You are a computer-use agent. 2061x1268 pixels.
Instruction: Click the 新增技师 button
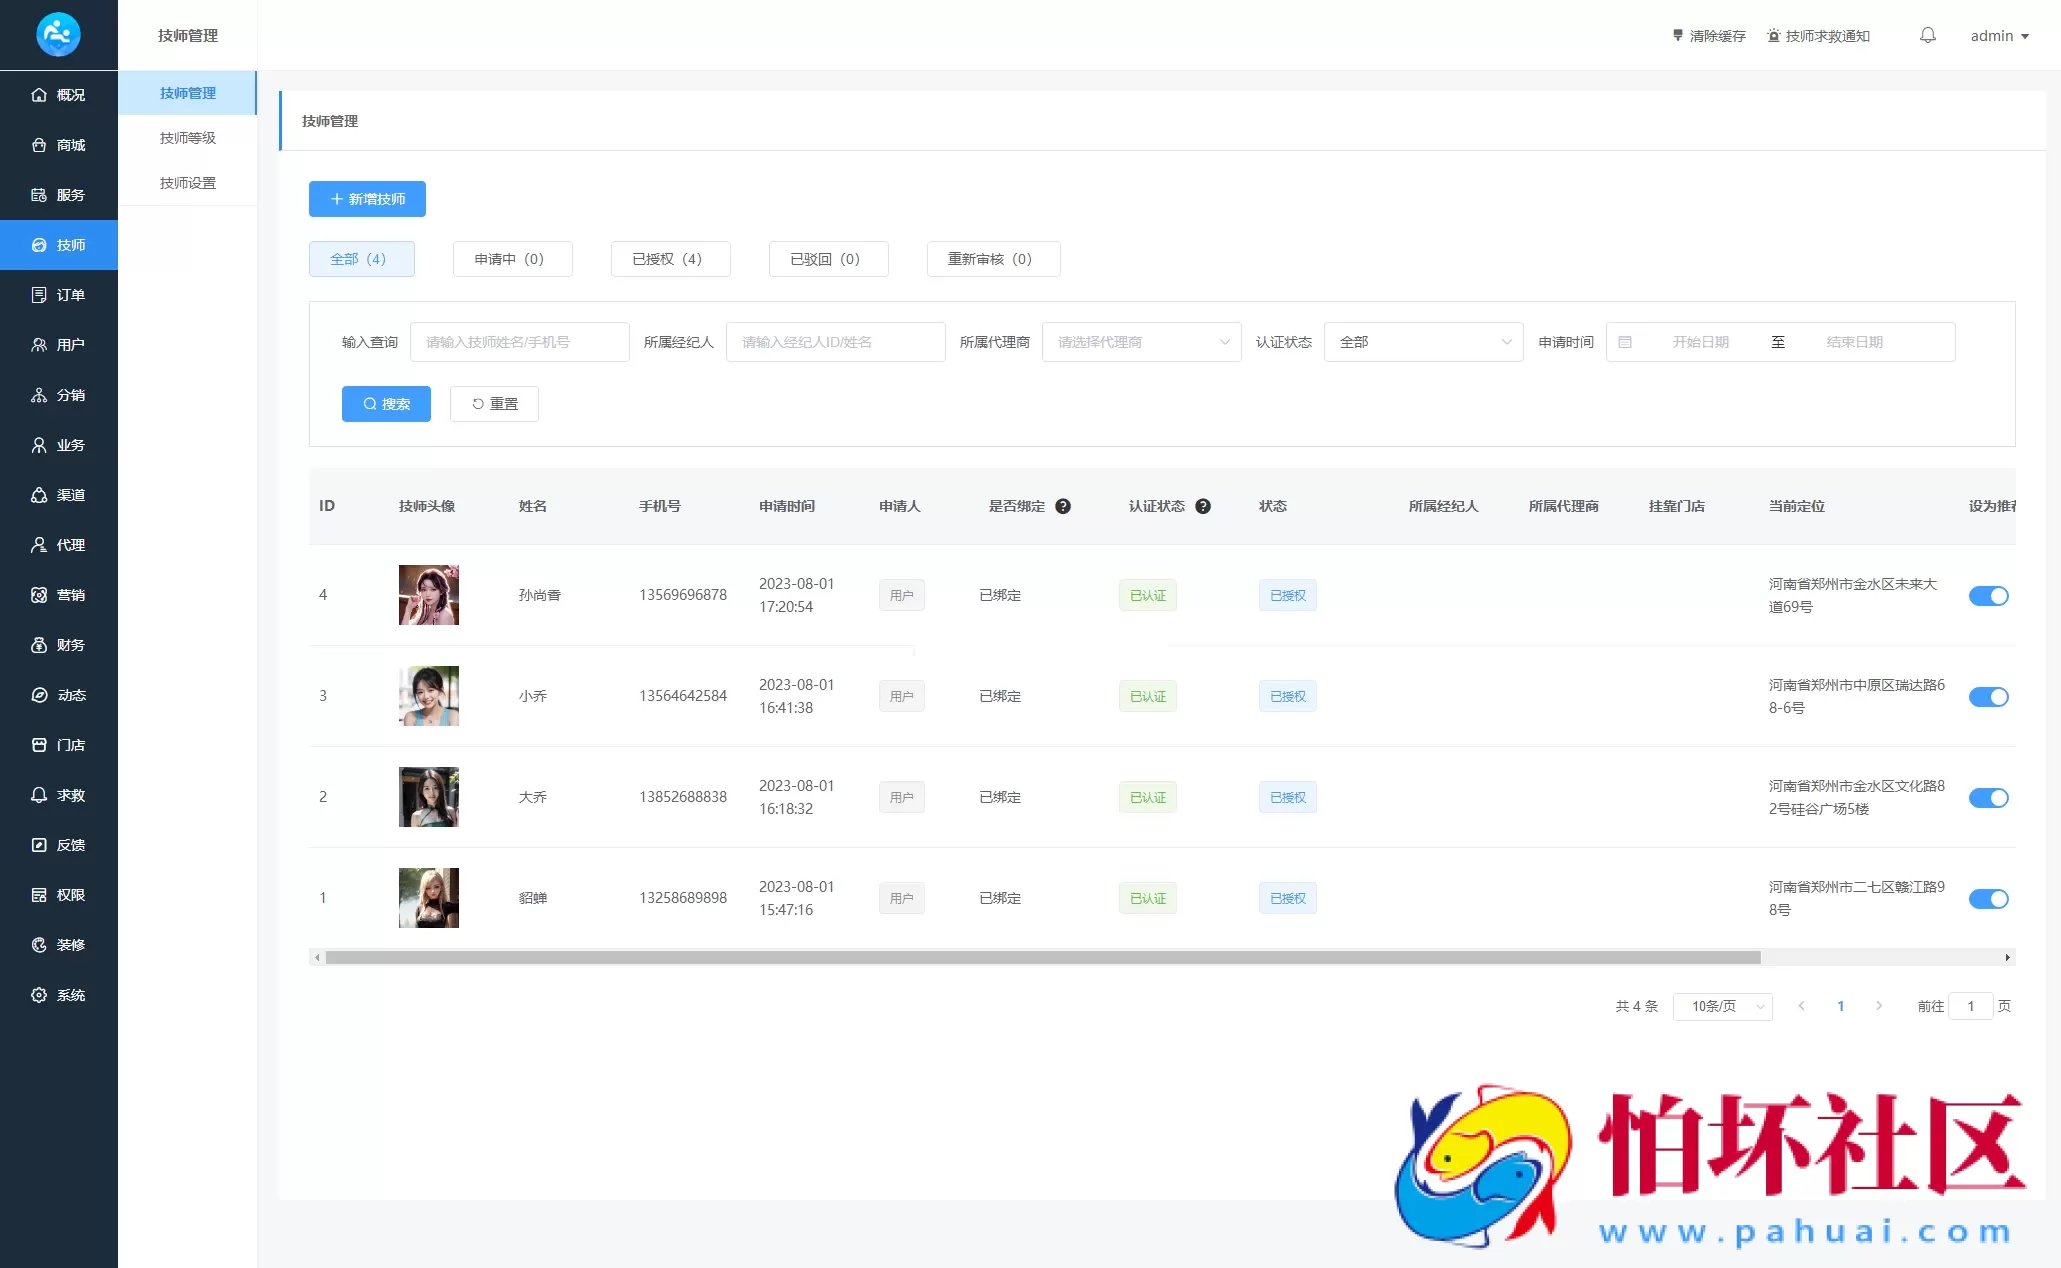367,199
